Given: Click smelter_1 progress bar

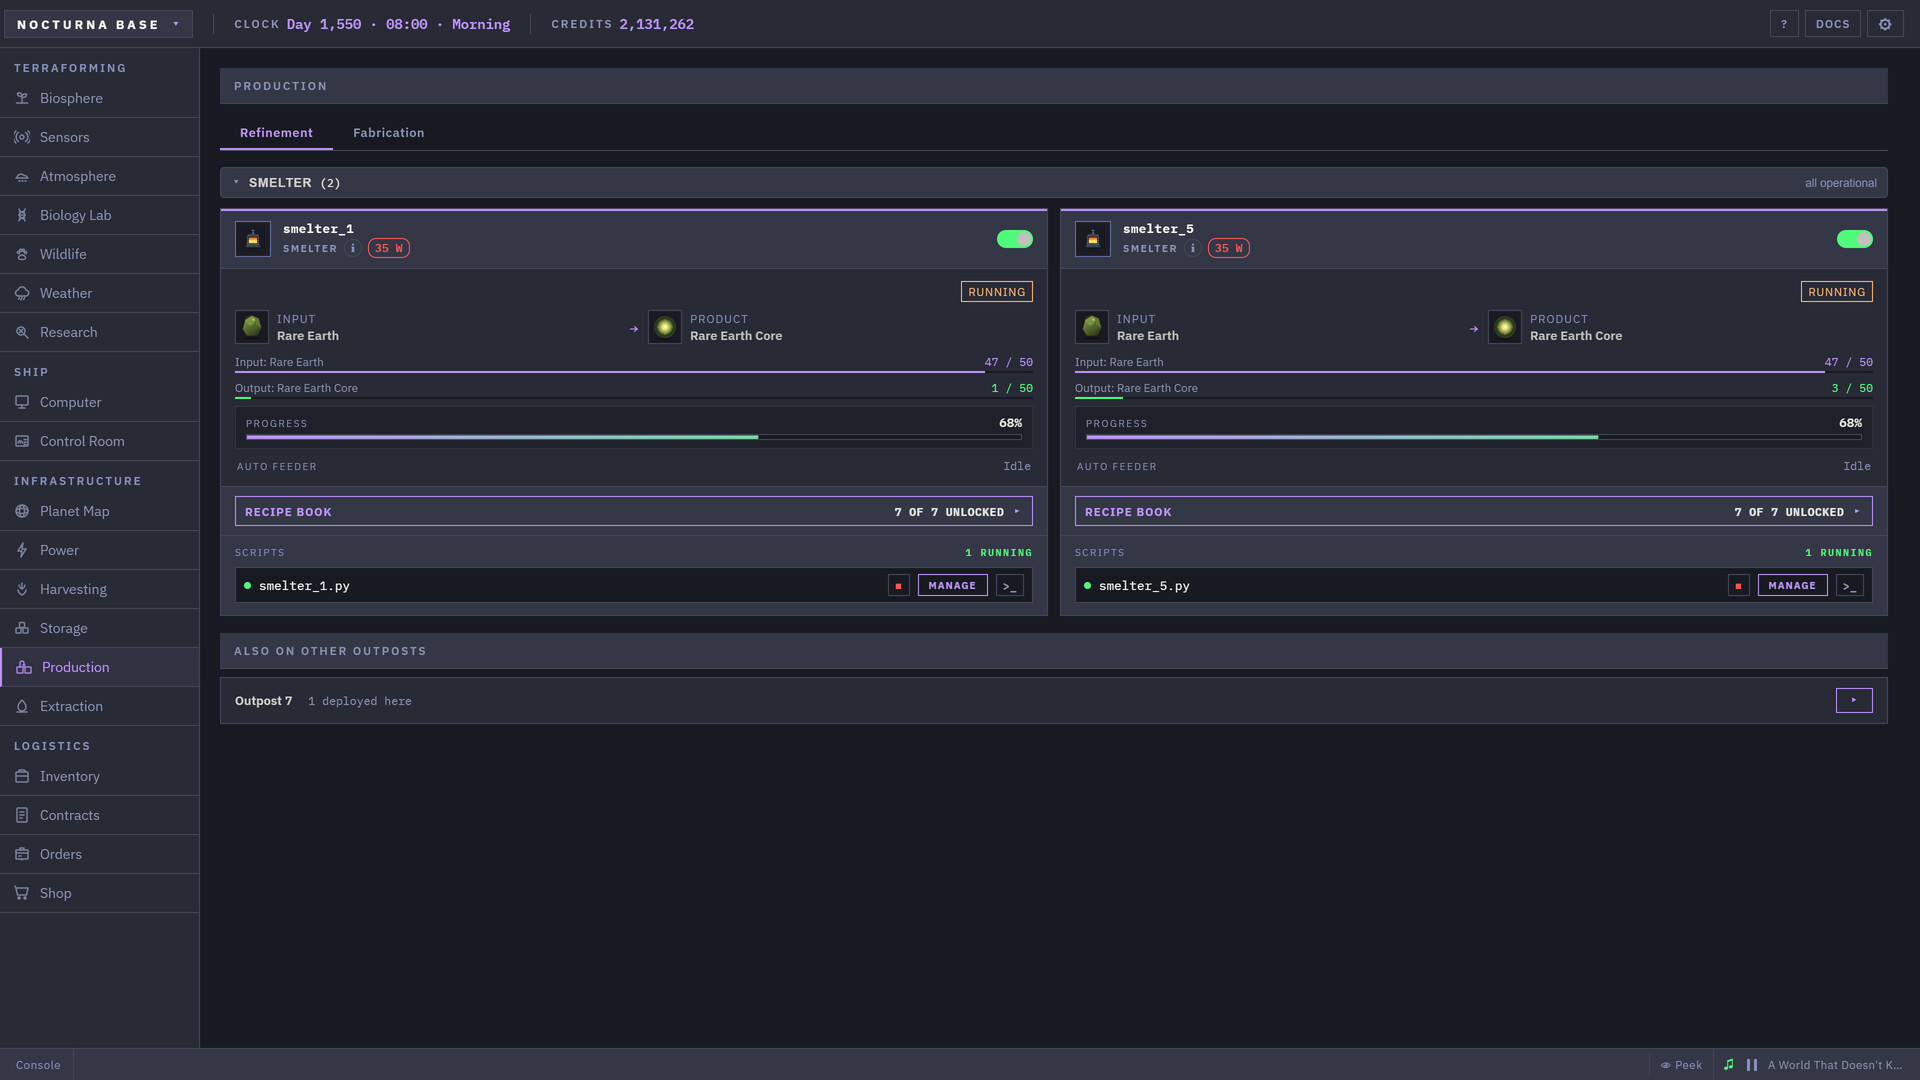Looking at the screenshot, I should 634,437.
